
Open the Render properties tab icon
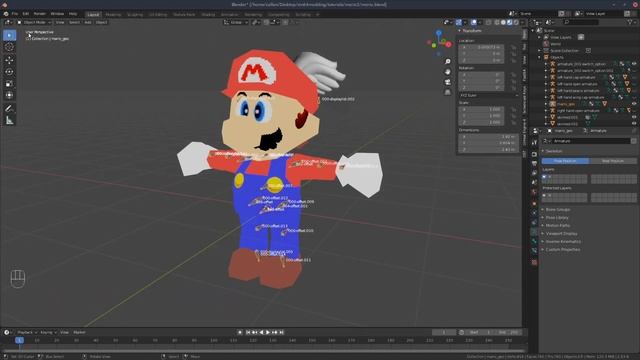tap(534, 154)
